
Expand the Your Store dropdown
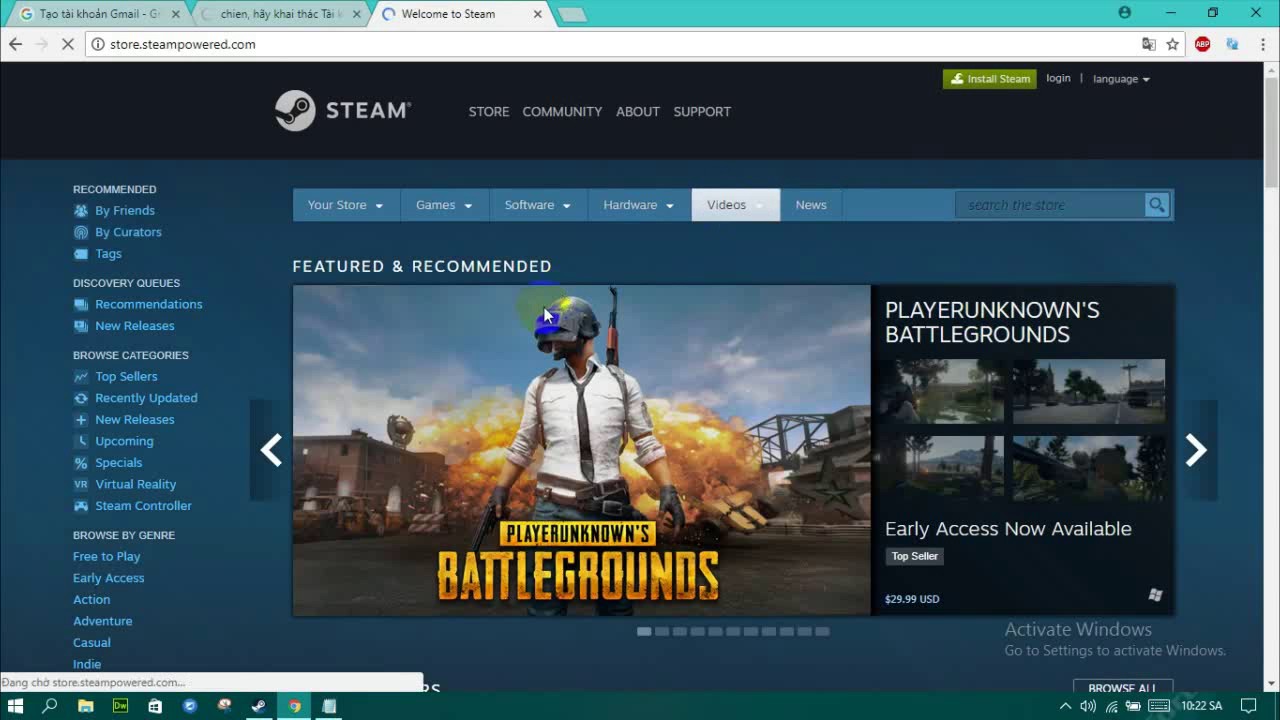(346, 205)
